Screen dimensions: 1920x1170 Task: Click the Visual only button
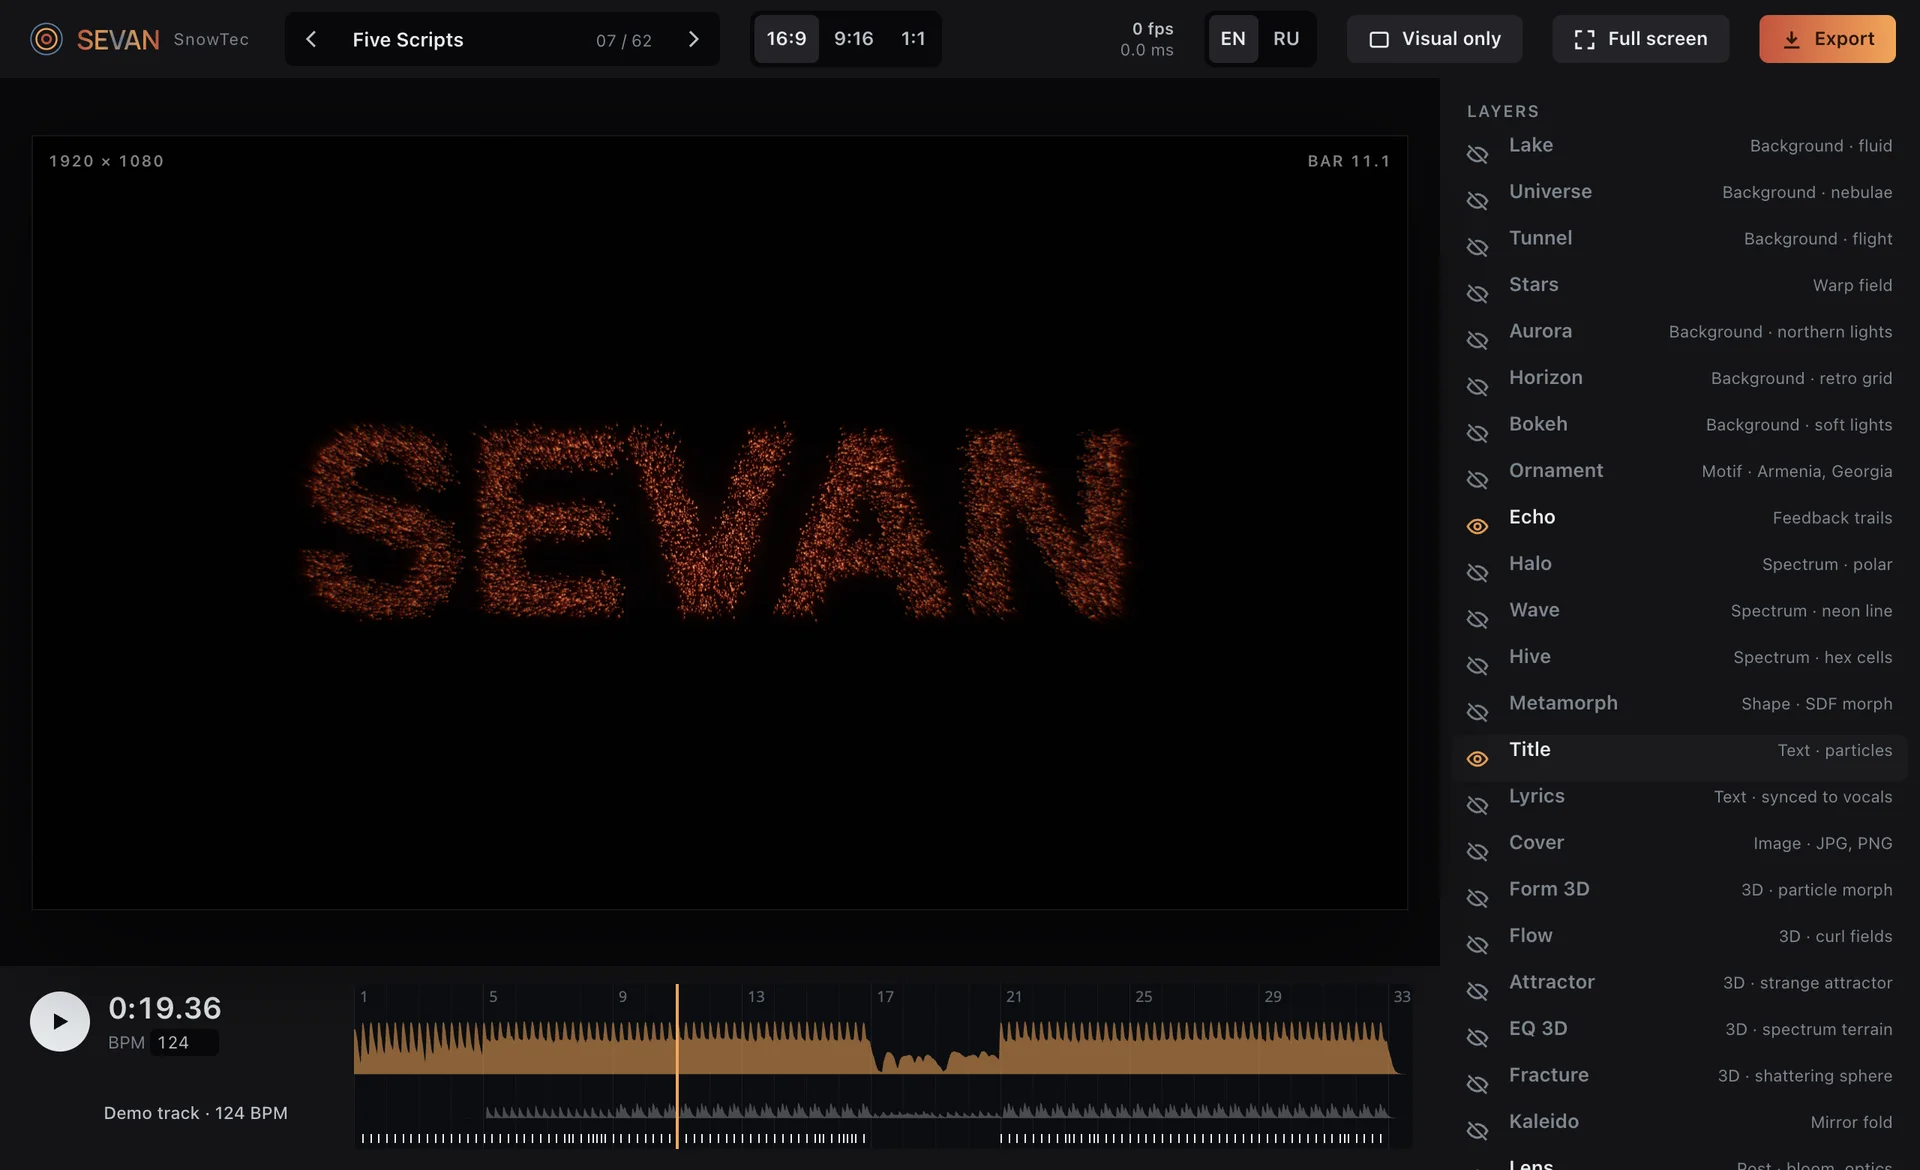click(x=1434, y=39)
